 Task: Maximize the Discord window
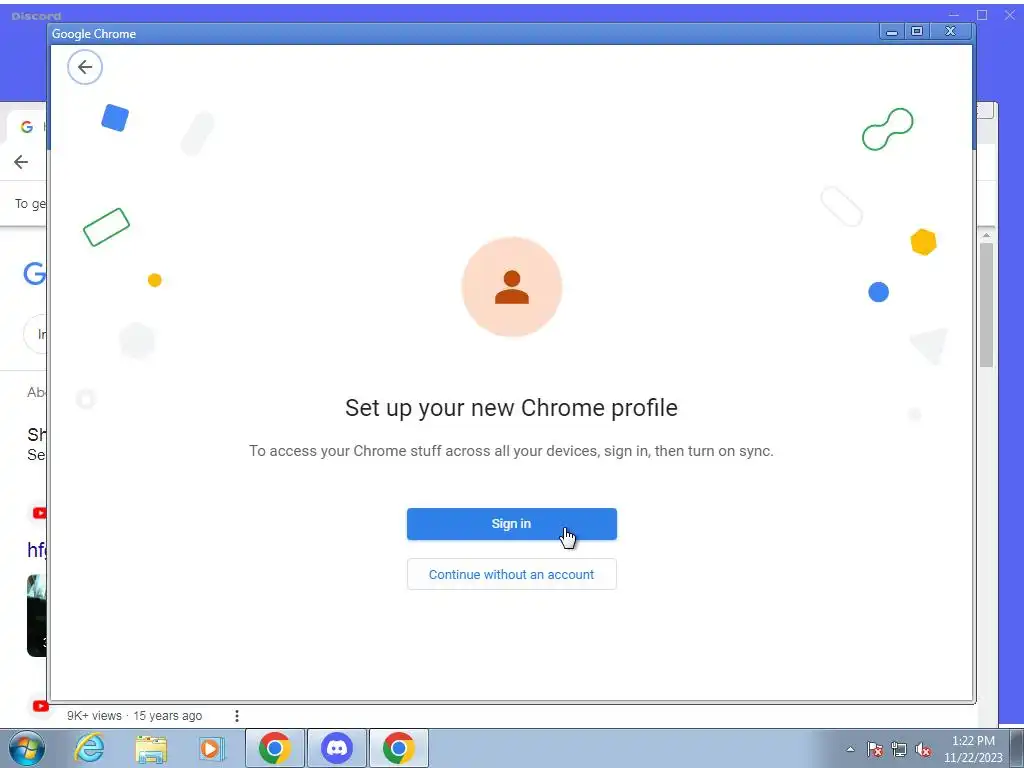982,15
